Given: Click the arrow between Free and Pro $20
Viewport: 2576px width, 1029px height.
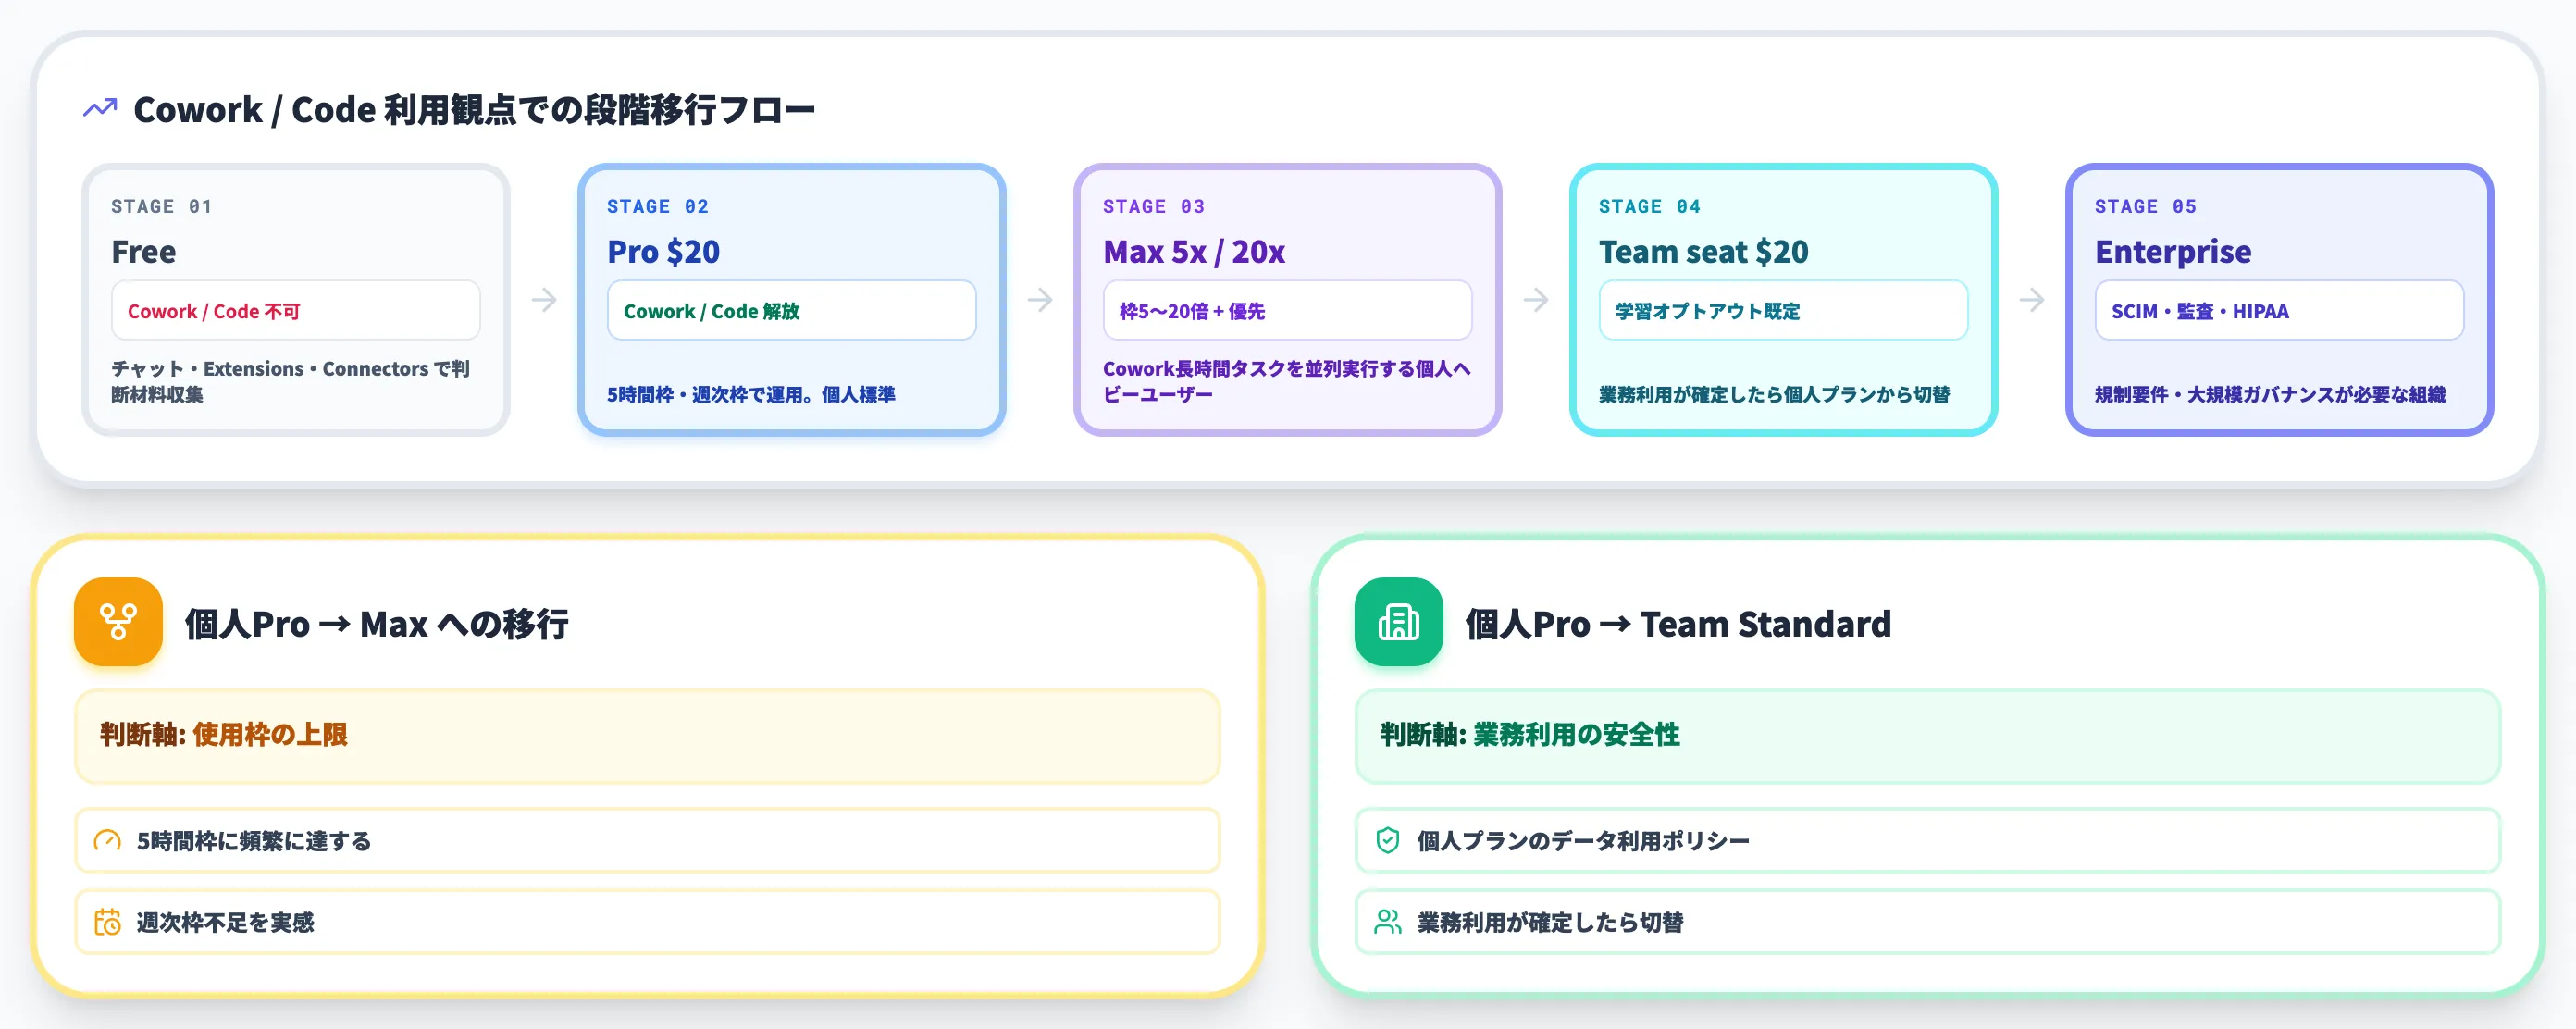Looking at the screenshot, I should click(544, 300).
